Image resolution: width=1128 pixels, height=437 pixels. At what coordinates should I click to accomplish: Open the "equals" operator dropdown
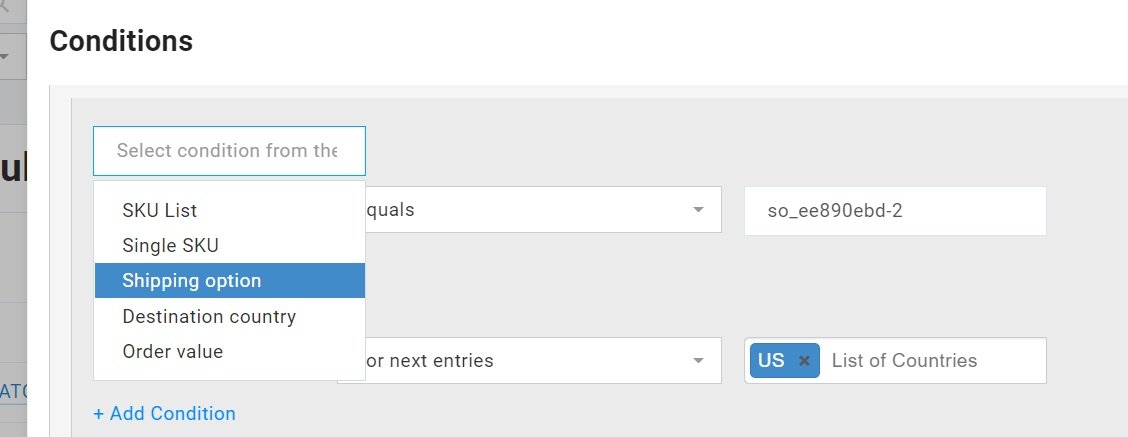point(530,210)
